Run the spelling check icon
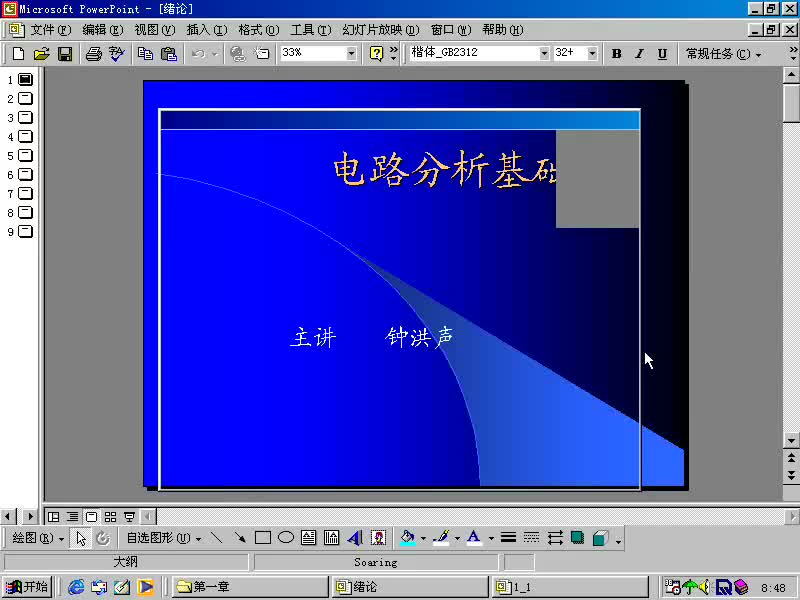The height and width of the screenshot is (600, 800). point(117,53)
